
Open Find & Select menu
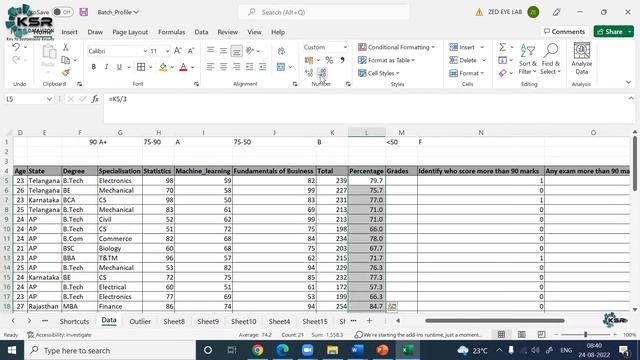(550, 59)
